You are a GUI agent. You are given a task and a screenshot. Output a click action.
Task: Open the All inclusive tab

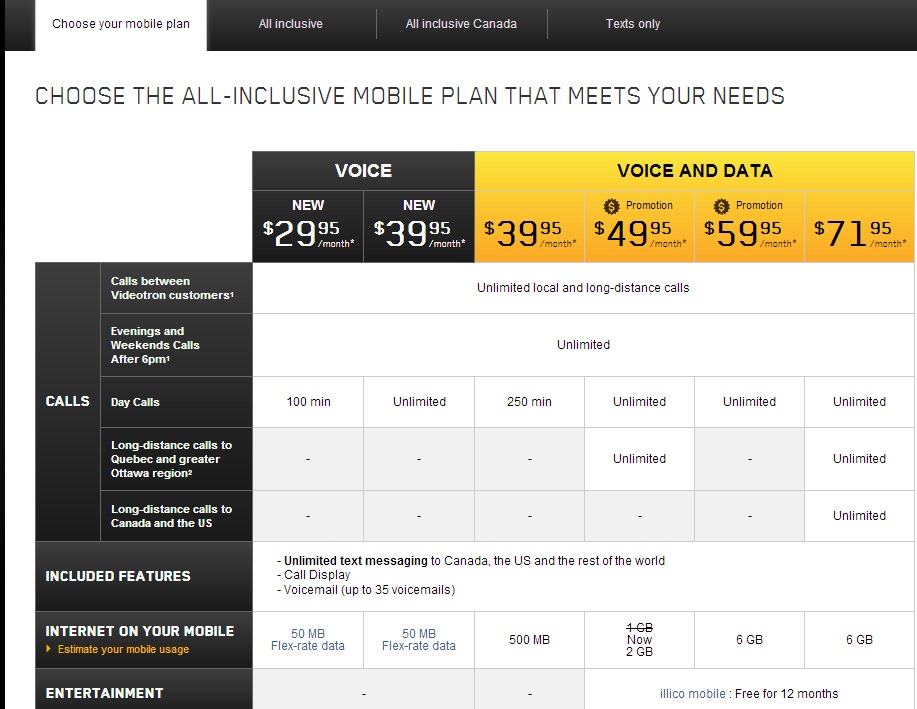[x=291, y=24]
